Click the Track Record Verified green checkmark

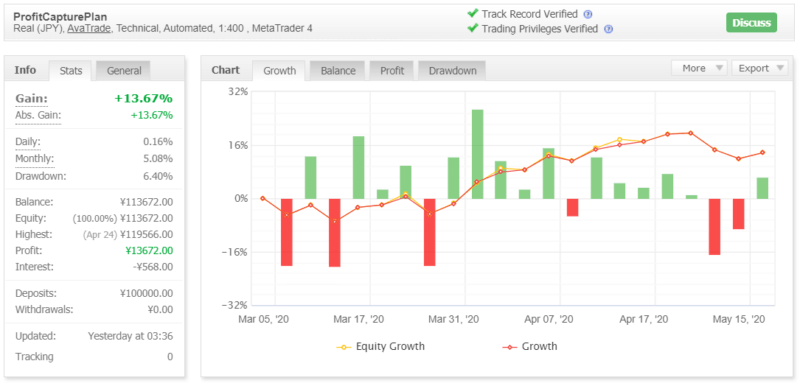coord(473,13)
